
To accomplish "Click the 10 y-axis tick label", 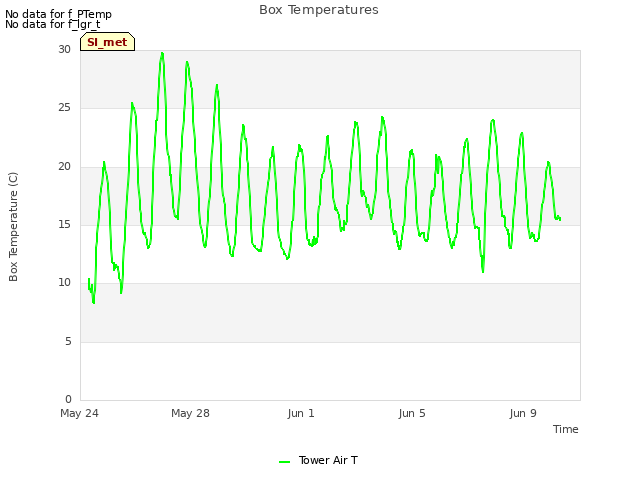I will click(x=64, y=282).
